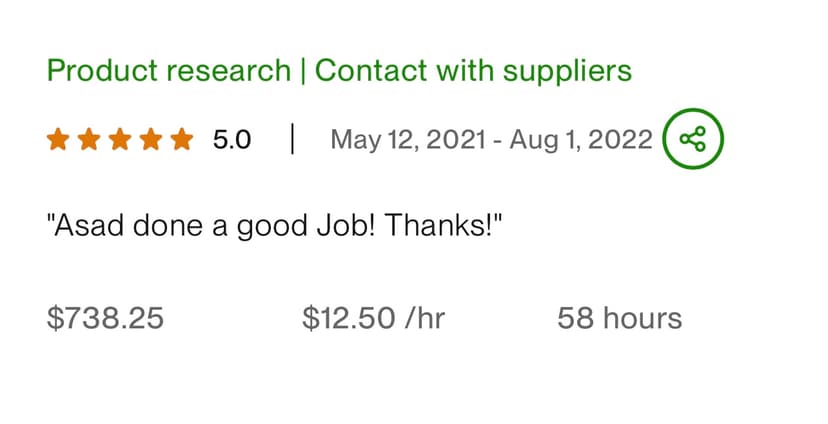Click "Contact with suppliers" in the title

(x=473, y=71)
